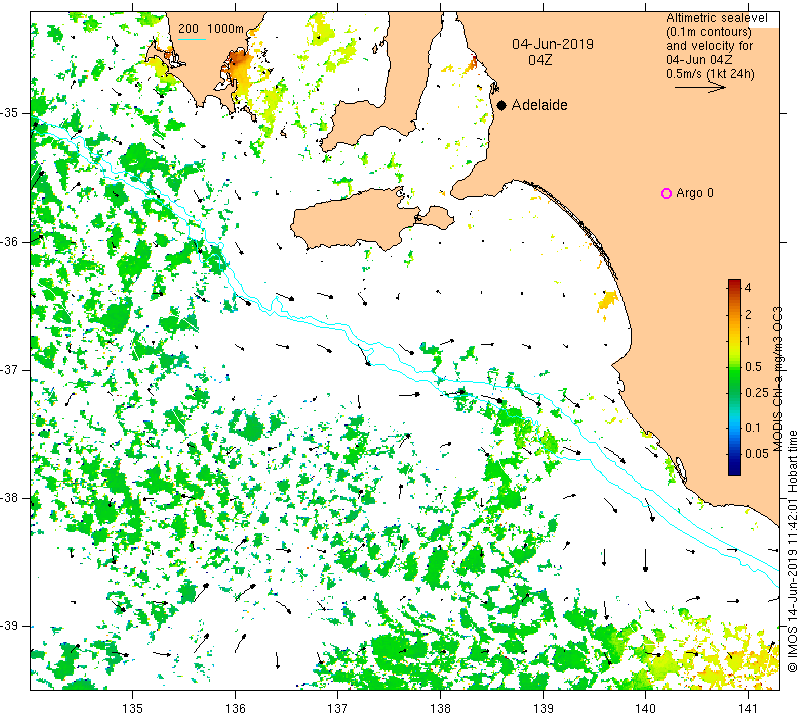The image size is (800, 720).
Task: Click the longitude axis label '136'
Action: pyautogui.click(x=235, y=708)
